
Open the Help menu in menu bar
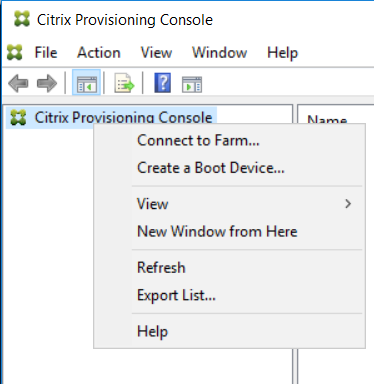282,53
